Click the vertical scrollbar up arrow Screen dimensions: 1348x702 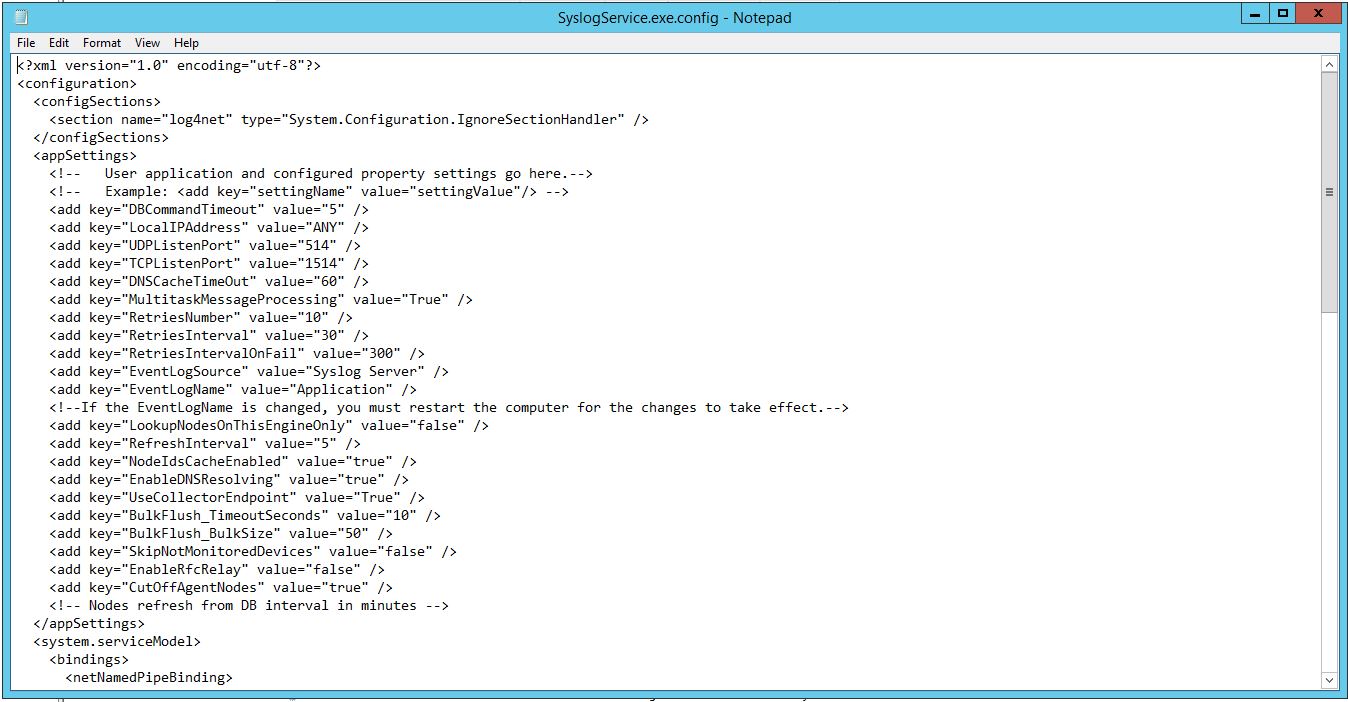[x=1330, y=63]
